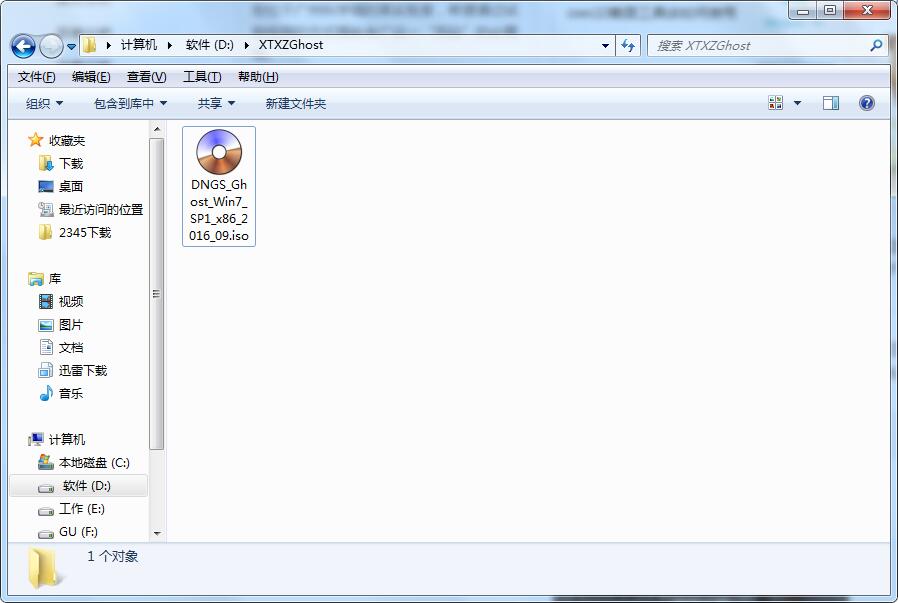Open the address bar breadcrumb dropdown arrow
Screen dimensions: 898x603
[x=604, y=45]
